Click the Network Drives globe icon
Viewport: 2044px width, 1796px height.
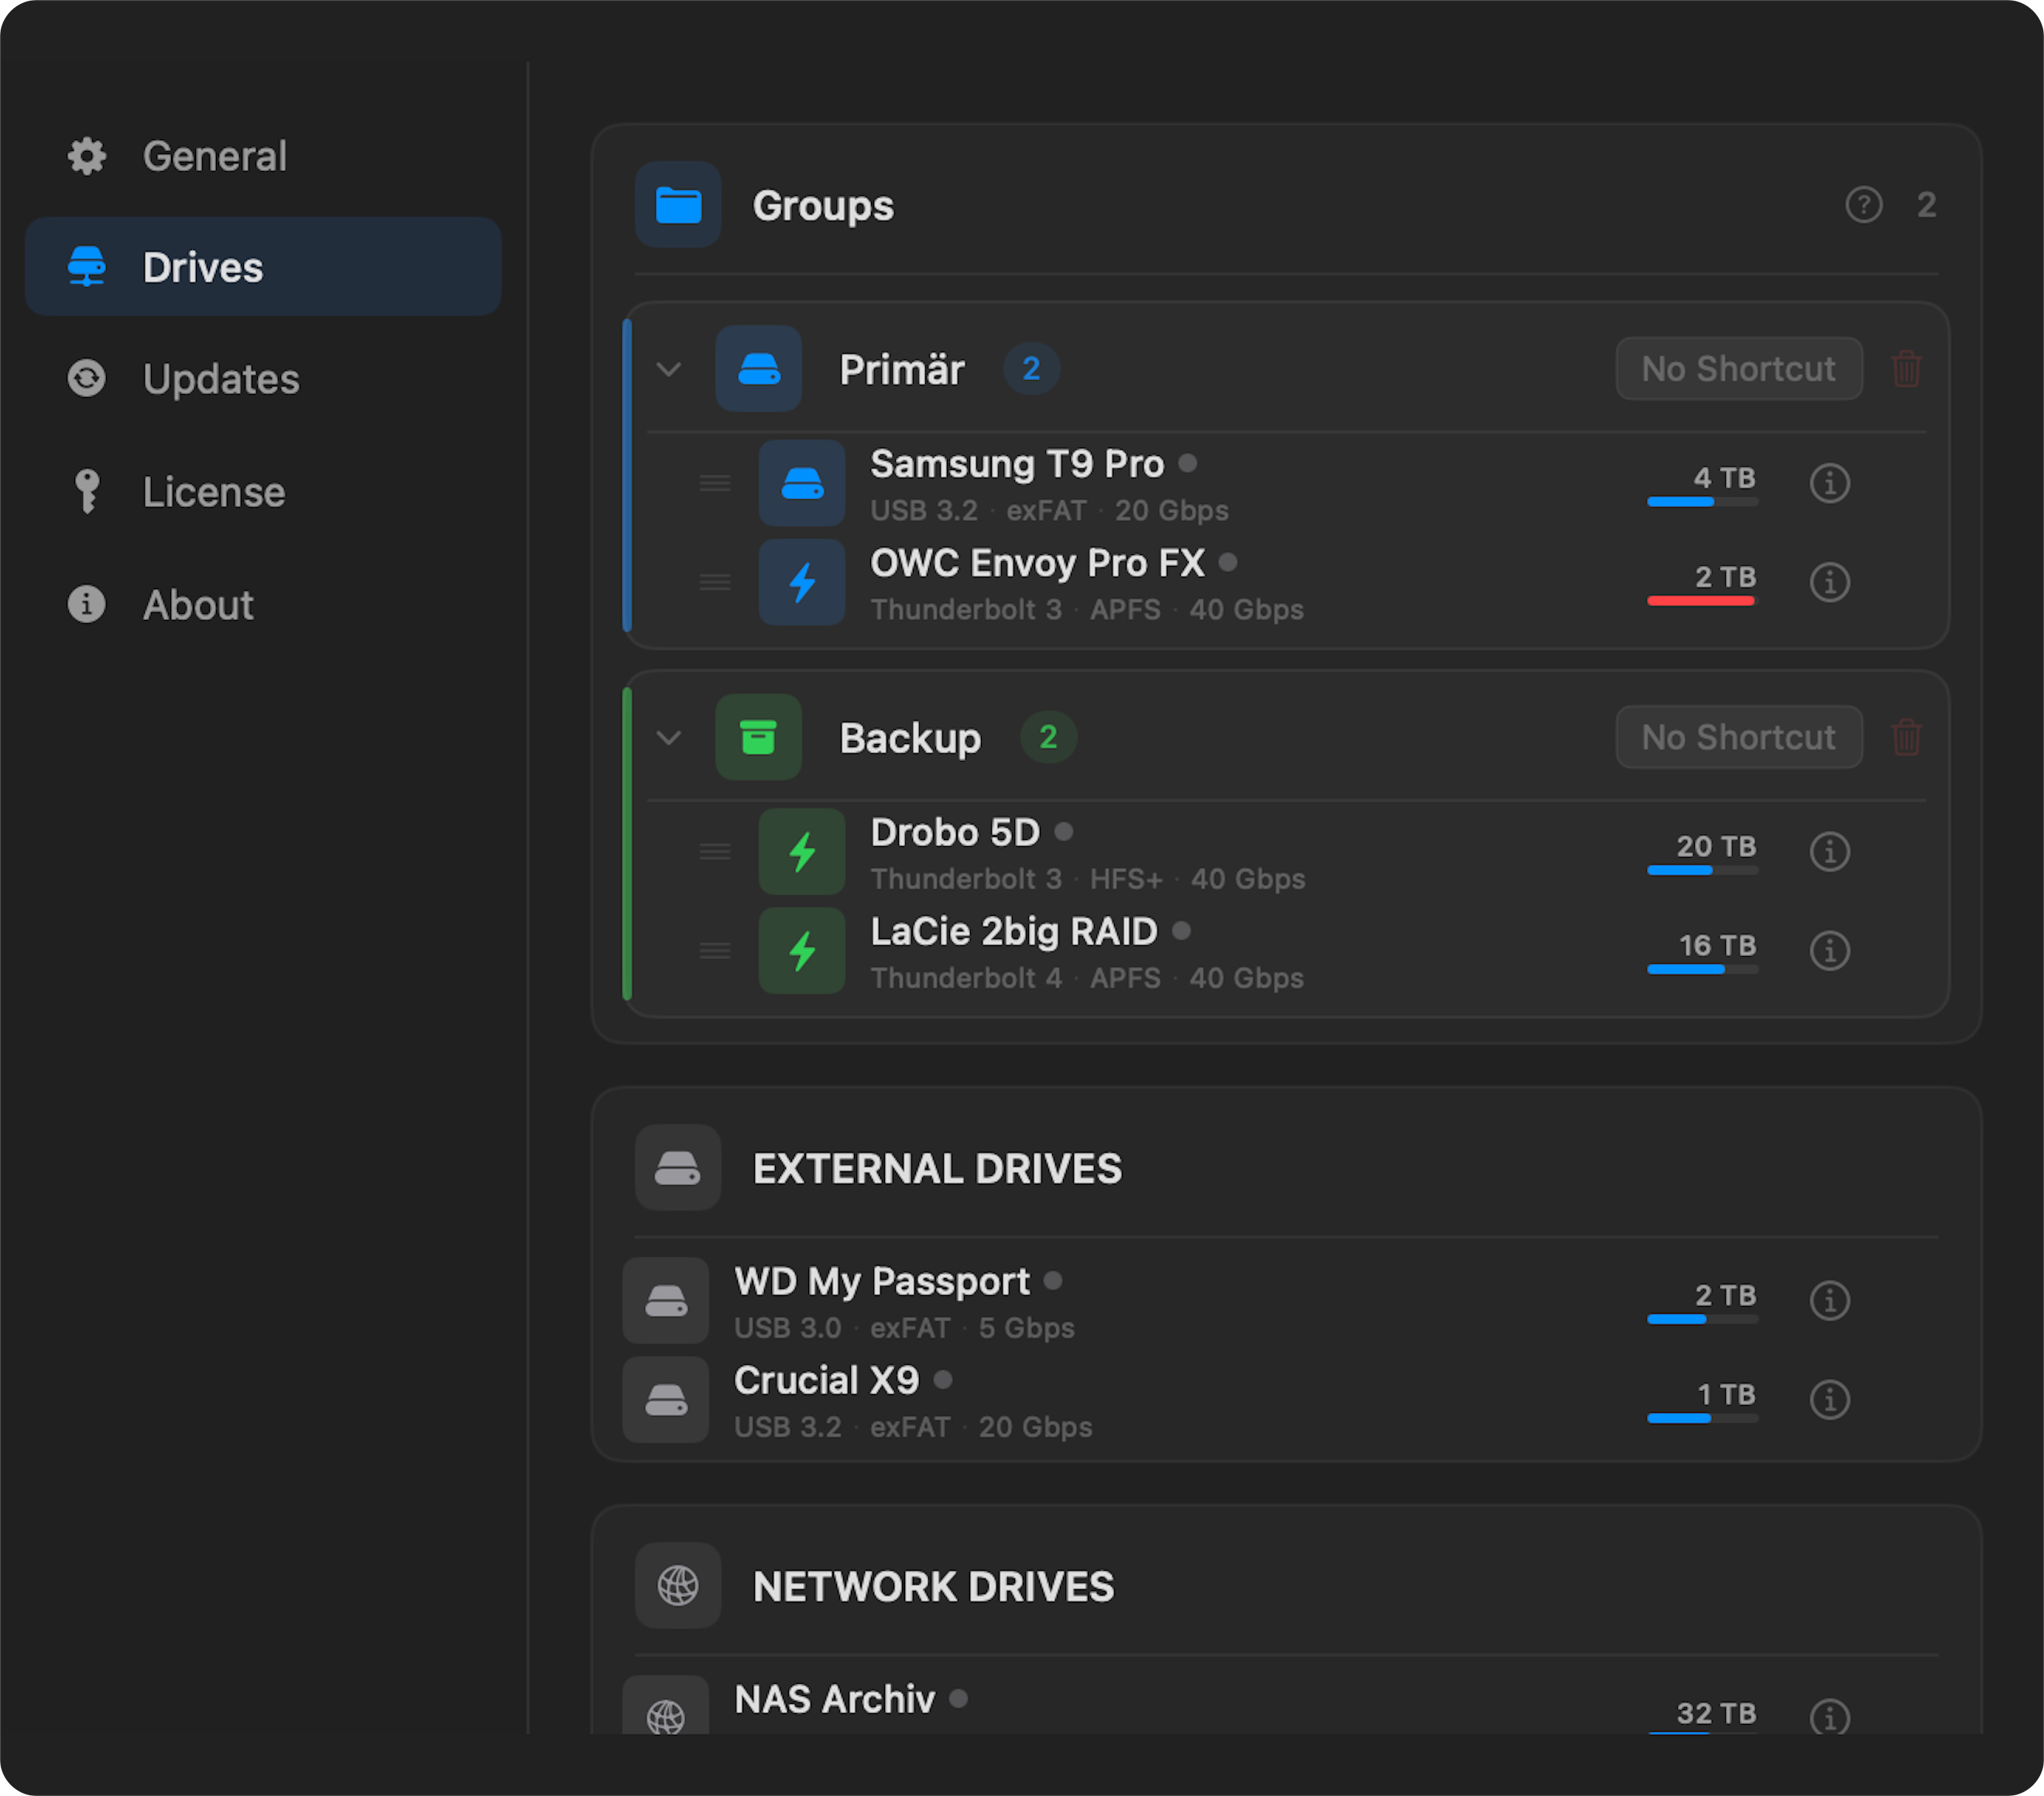[677, 1586]
